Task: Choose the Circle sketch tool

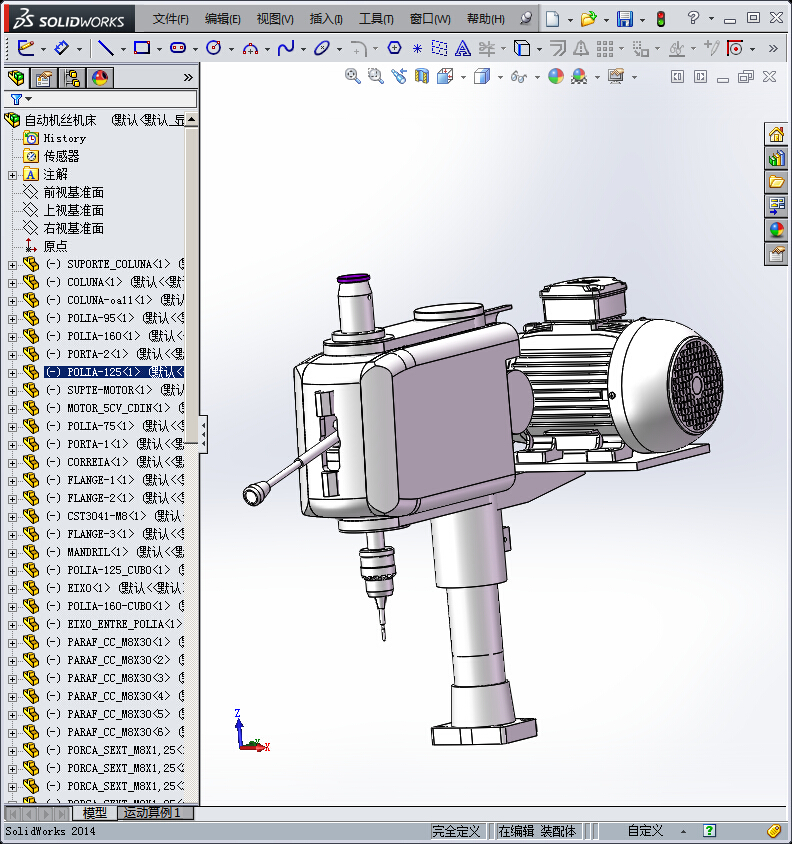Action: coord(213,48)
